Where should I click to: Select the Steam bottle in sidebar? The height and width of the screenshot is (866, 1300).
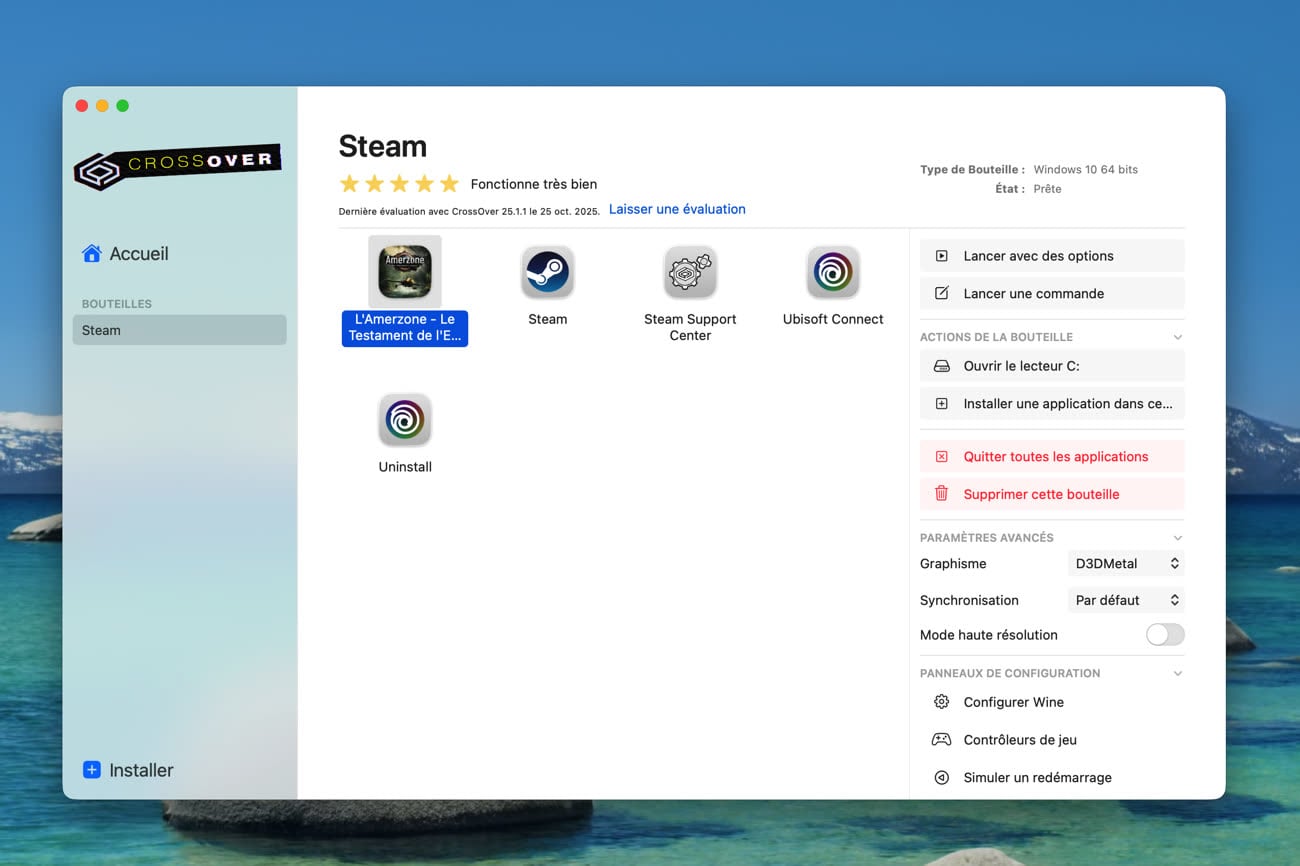click(179, 331)
